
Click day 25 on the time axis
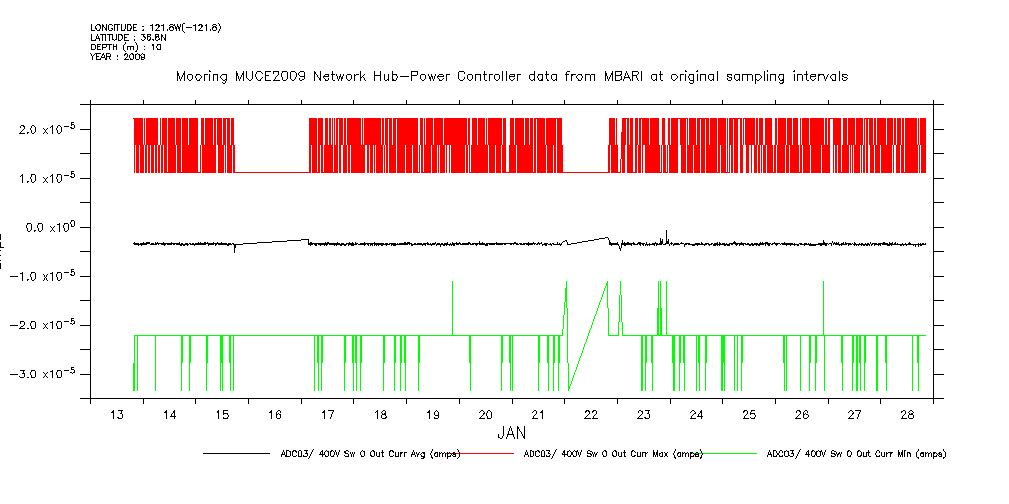tap(749, 415)
